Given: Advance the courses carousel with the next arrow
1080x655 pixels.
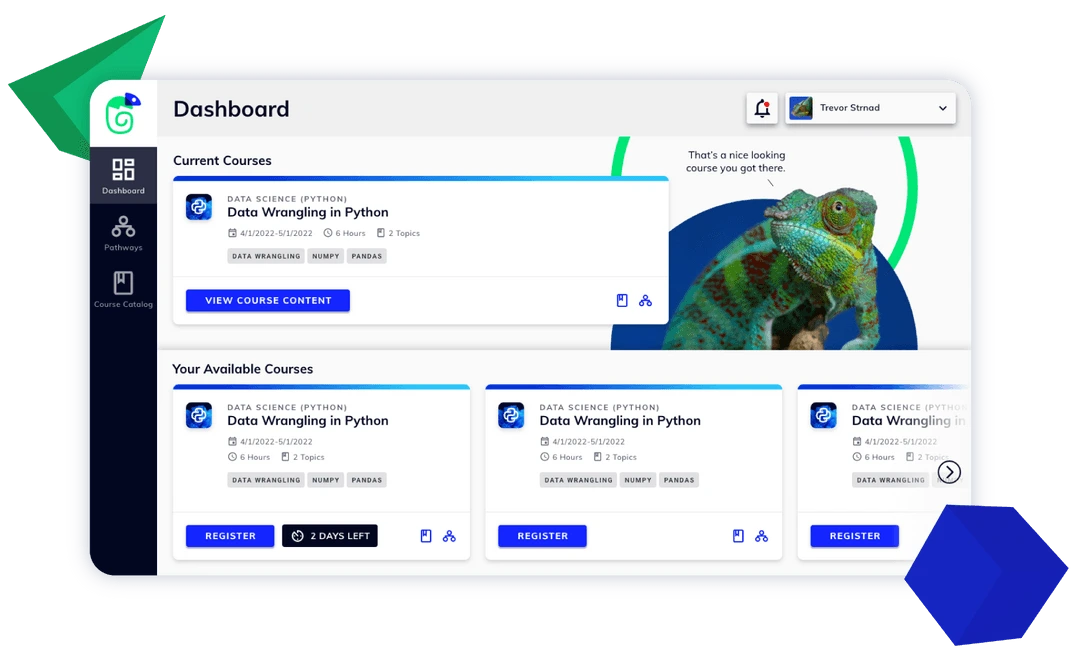Looking at the screenshot, I should 949,472.
